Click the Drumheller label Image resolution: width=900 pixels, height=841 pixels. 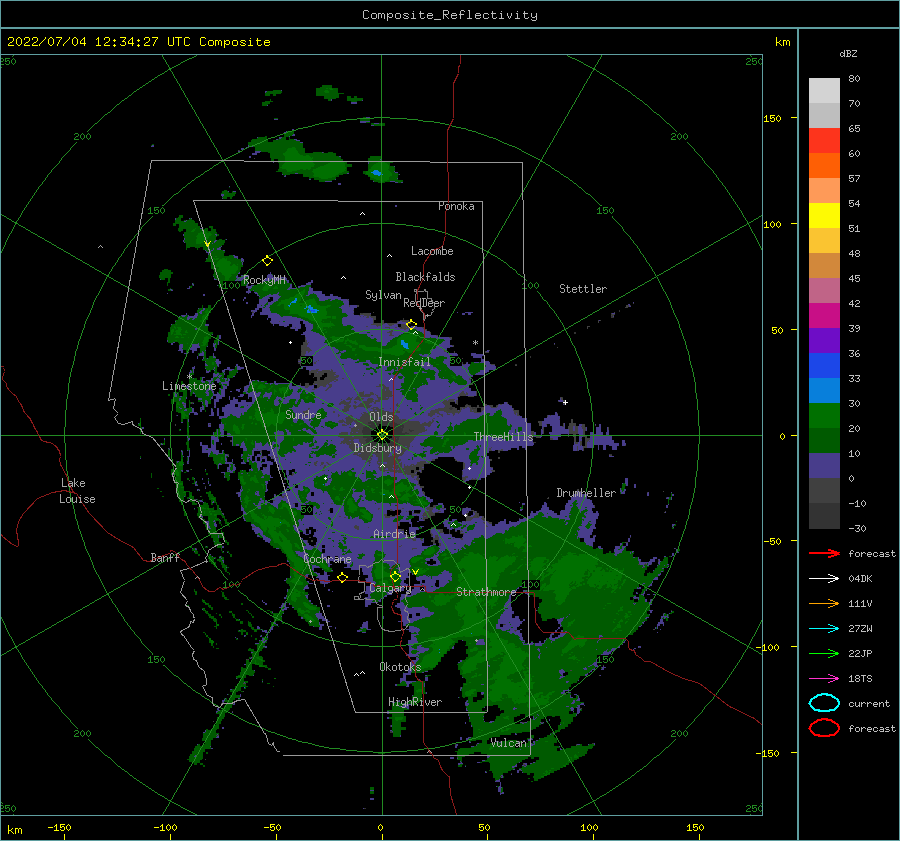coord(586,493)
